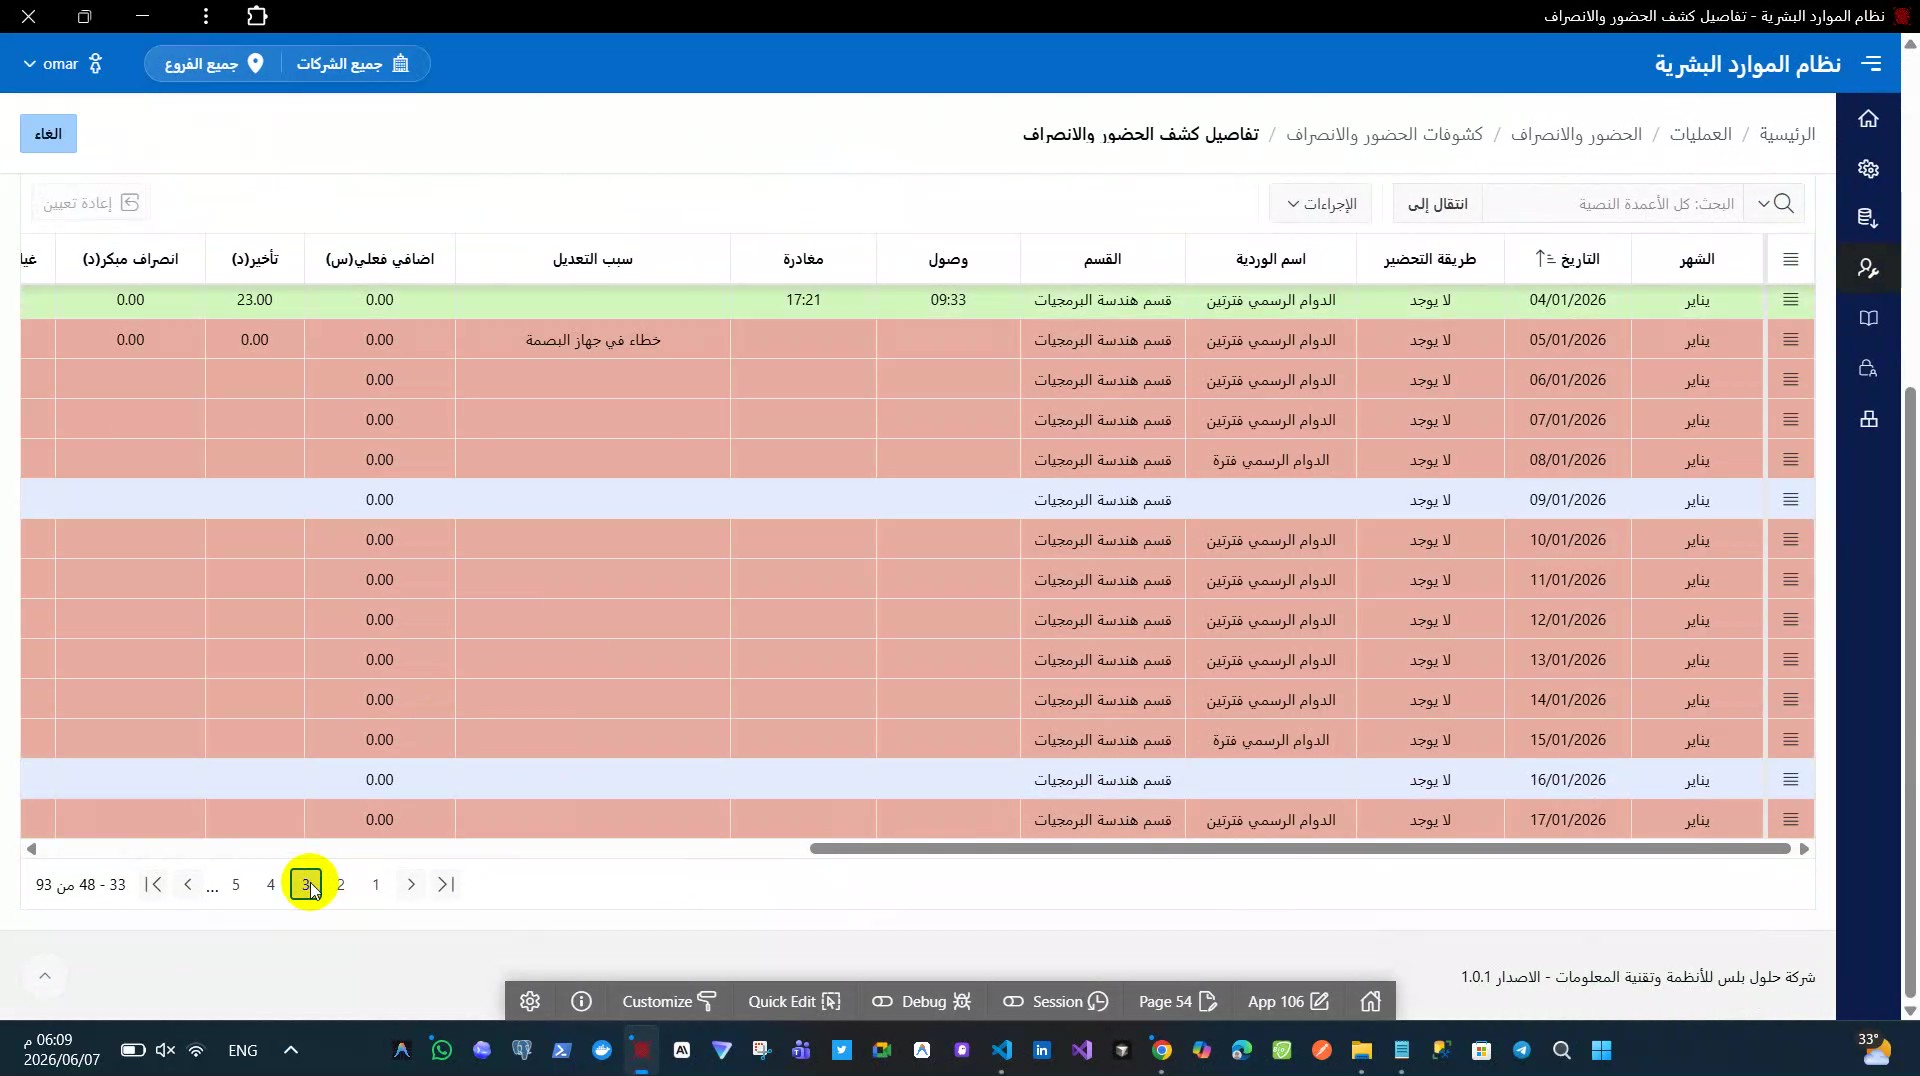Viewport: 1920px width, 1076px height.
Task: Open Telegram from the taskbar
Action: pos(1521,1050)
